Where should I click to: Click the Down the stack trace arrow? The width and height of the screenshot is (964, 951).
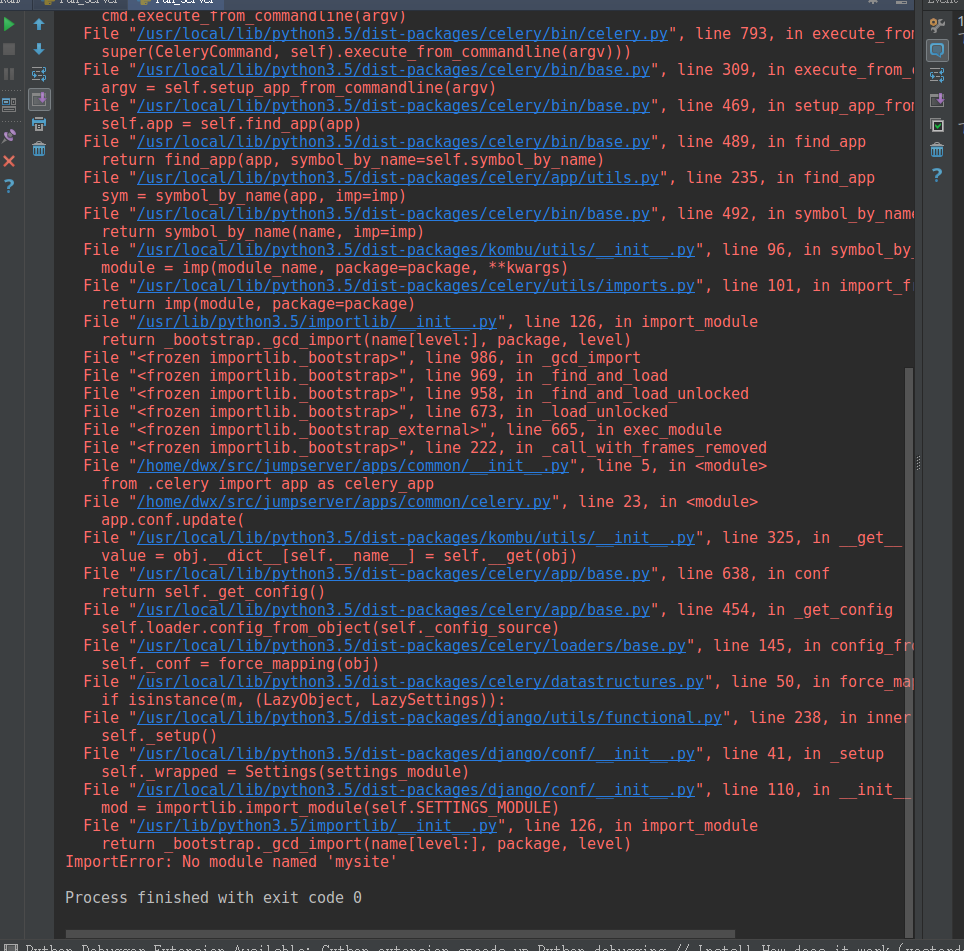pyautogui.click(x=39, y=48)
